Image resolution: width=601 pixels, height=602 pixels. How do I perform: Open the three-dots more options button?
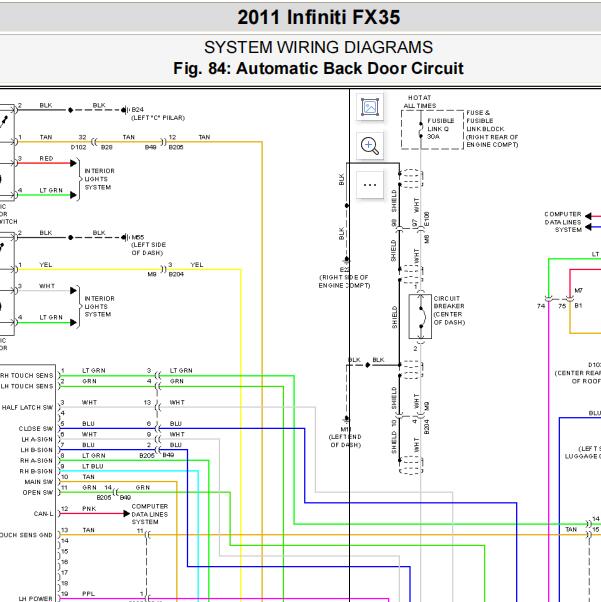pos(370,185)
